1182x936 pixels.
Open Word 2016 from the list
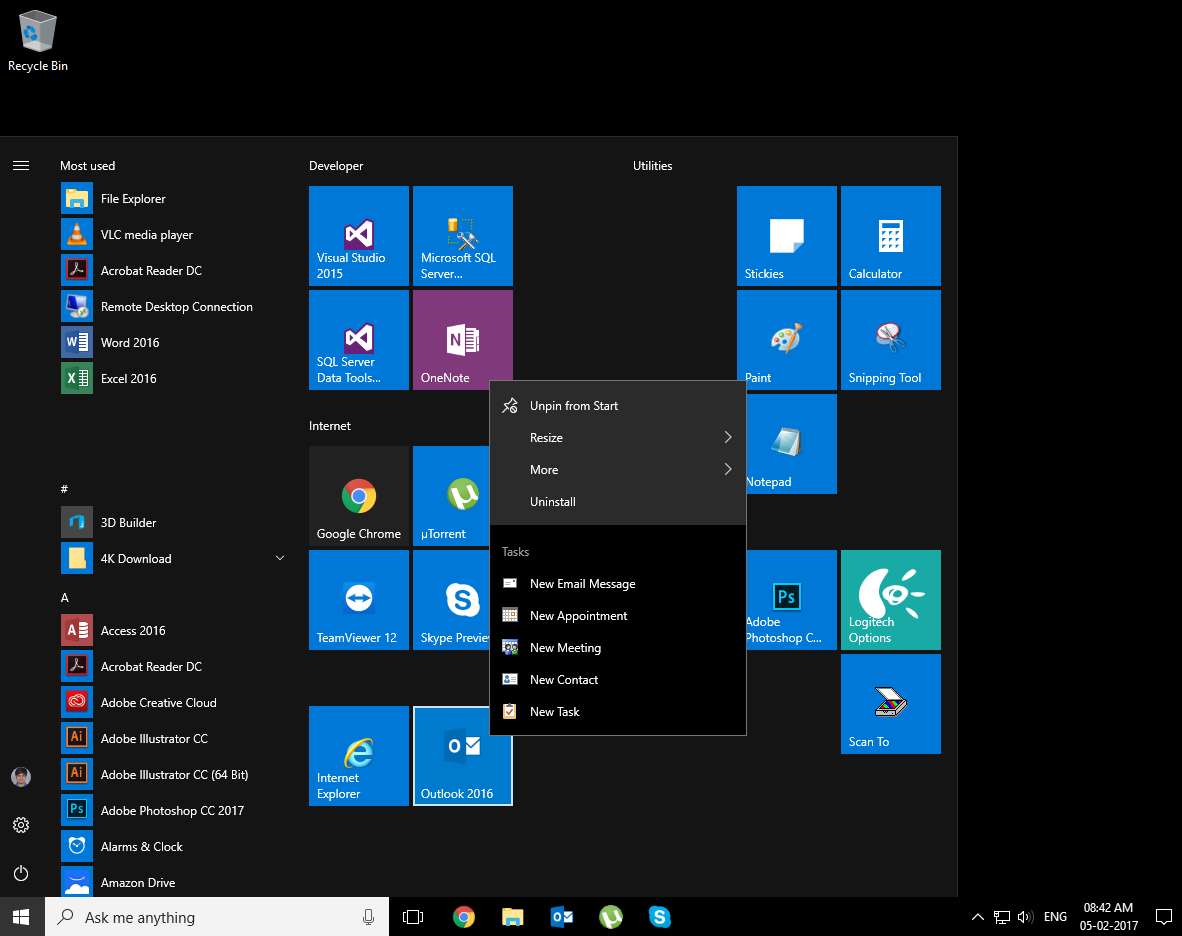pos(174,343)
